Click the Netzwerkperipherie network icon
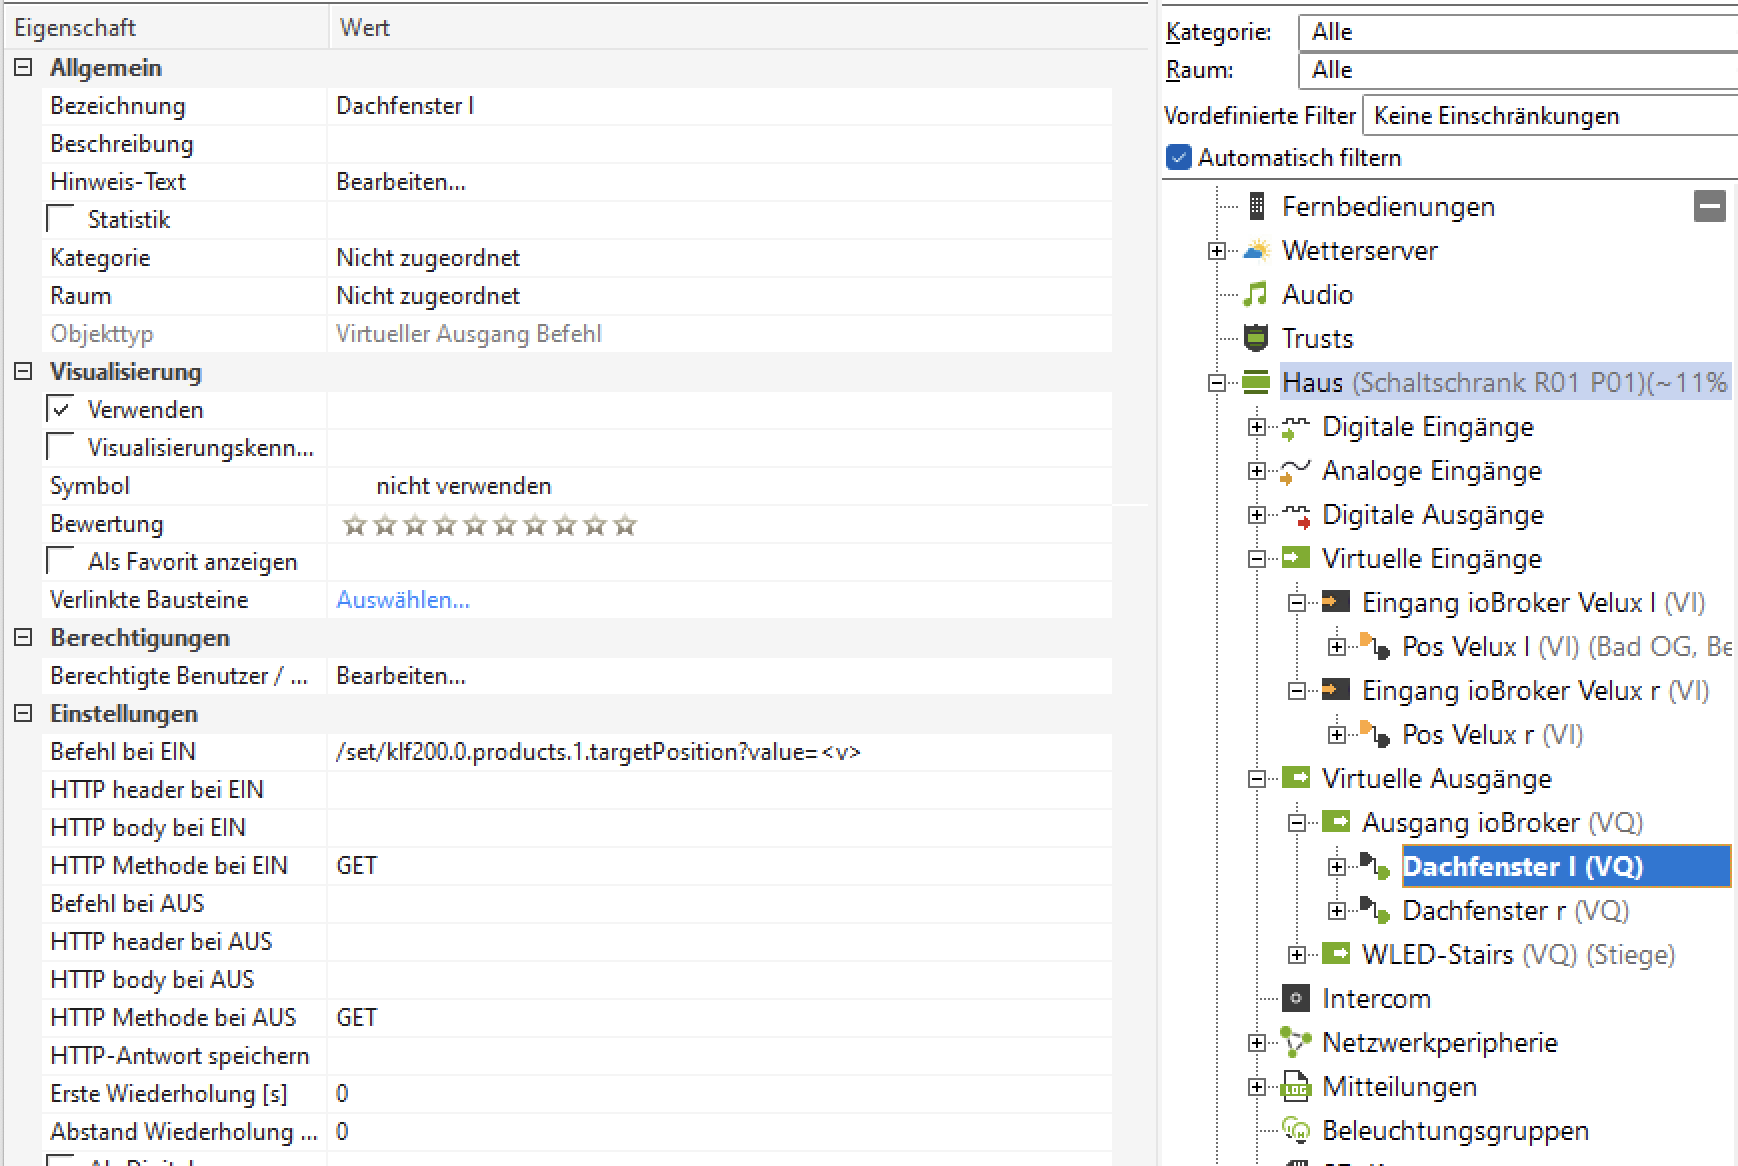 [1296, 1043]
